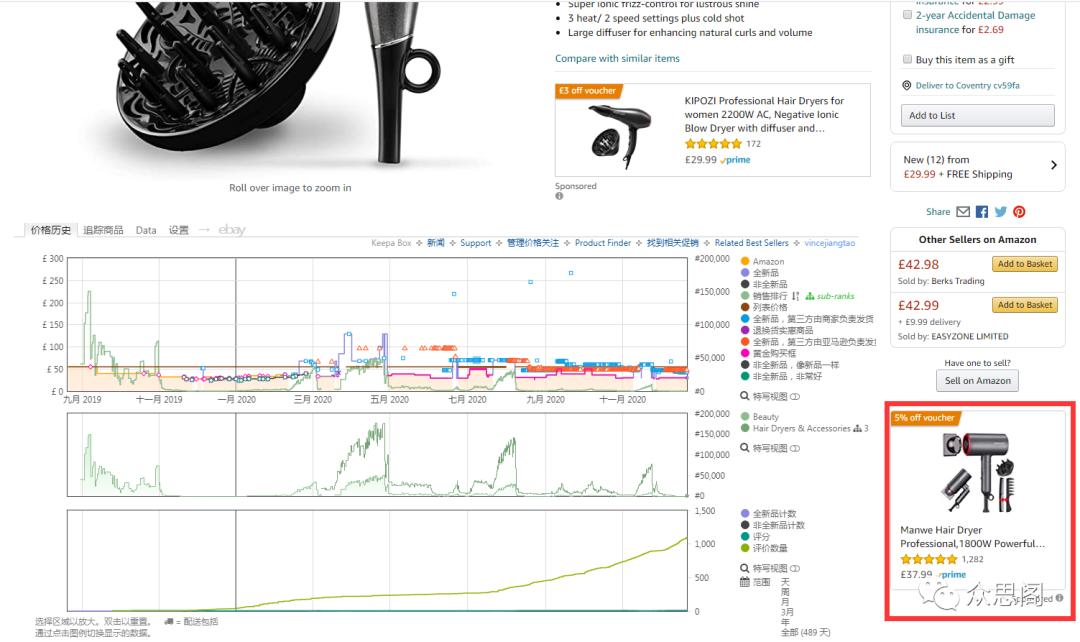
Task: Open Deliver to Coventry cv59fa link
Action: (967, 85)
